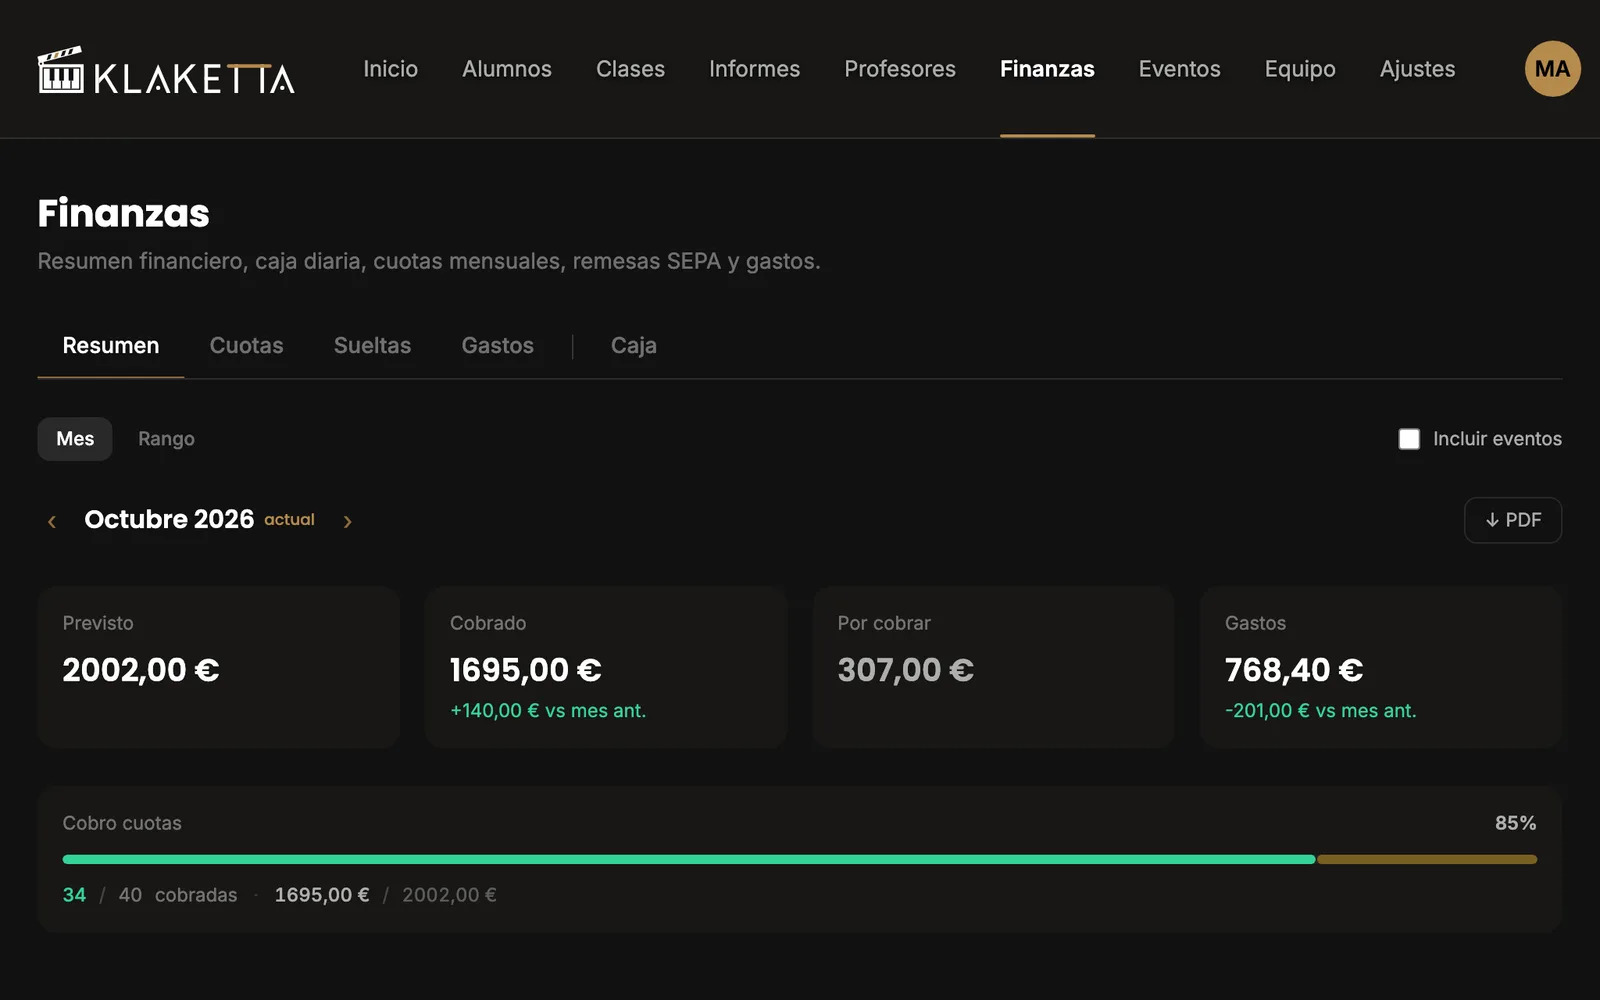Open the Alumnos section
The width and height of the screenshot is (1600, 1000).
click(507, 69)
